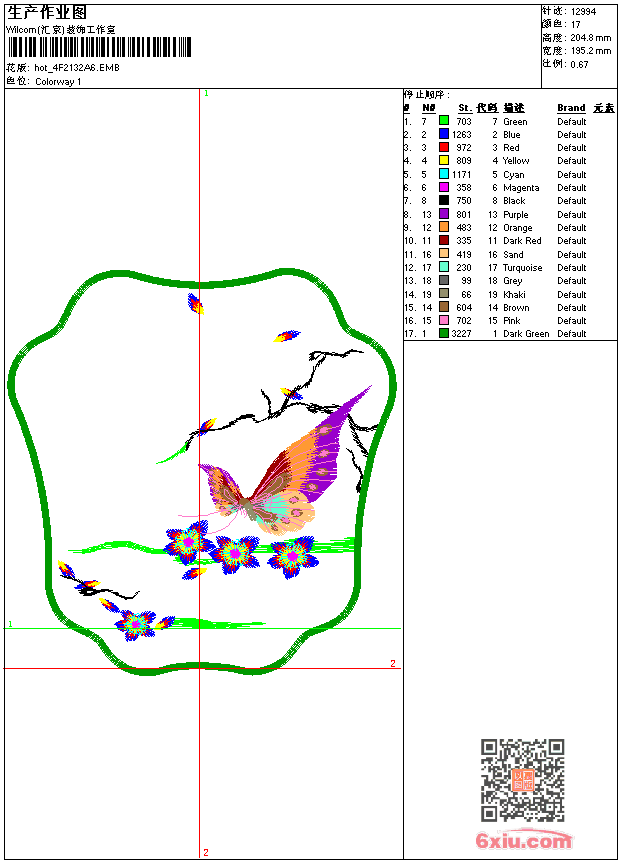This screenshot has width=620, height=860.
Task: Click 'Default' brand in the Pink row
Action: pos(572,321)
